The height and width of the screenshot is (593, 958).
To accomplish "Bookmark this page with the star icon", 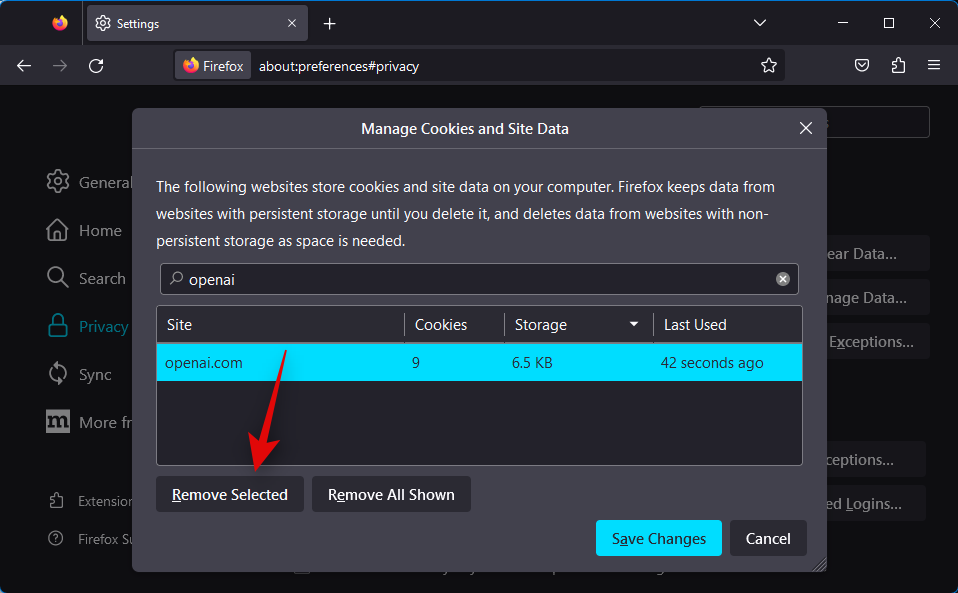I will click(x=768, y=66).
